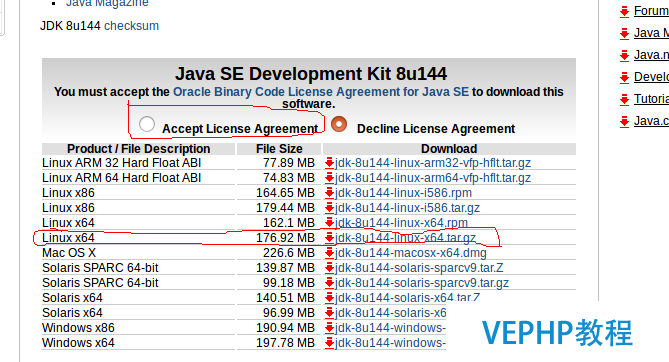Open the Developer link in sidebar
The height and width of the screenshot is (362, 669).
tap(651, 77)
